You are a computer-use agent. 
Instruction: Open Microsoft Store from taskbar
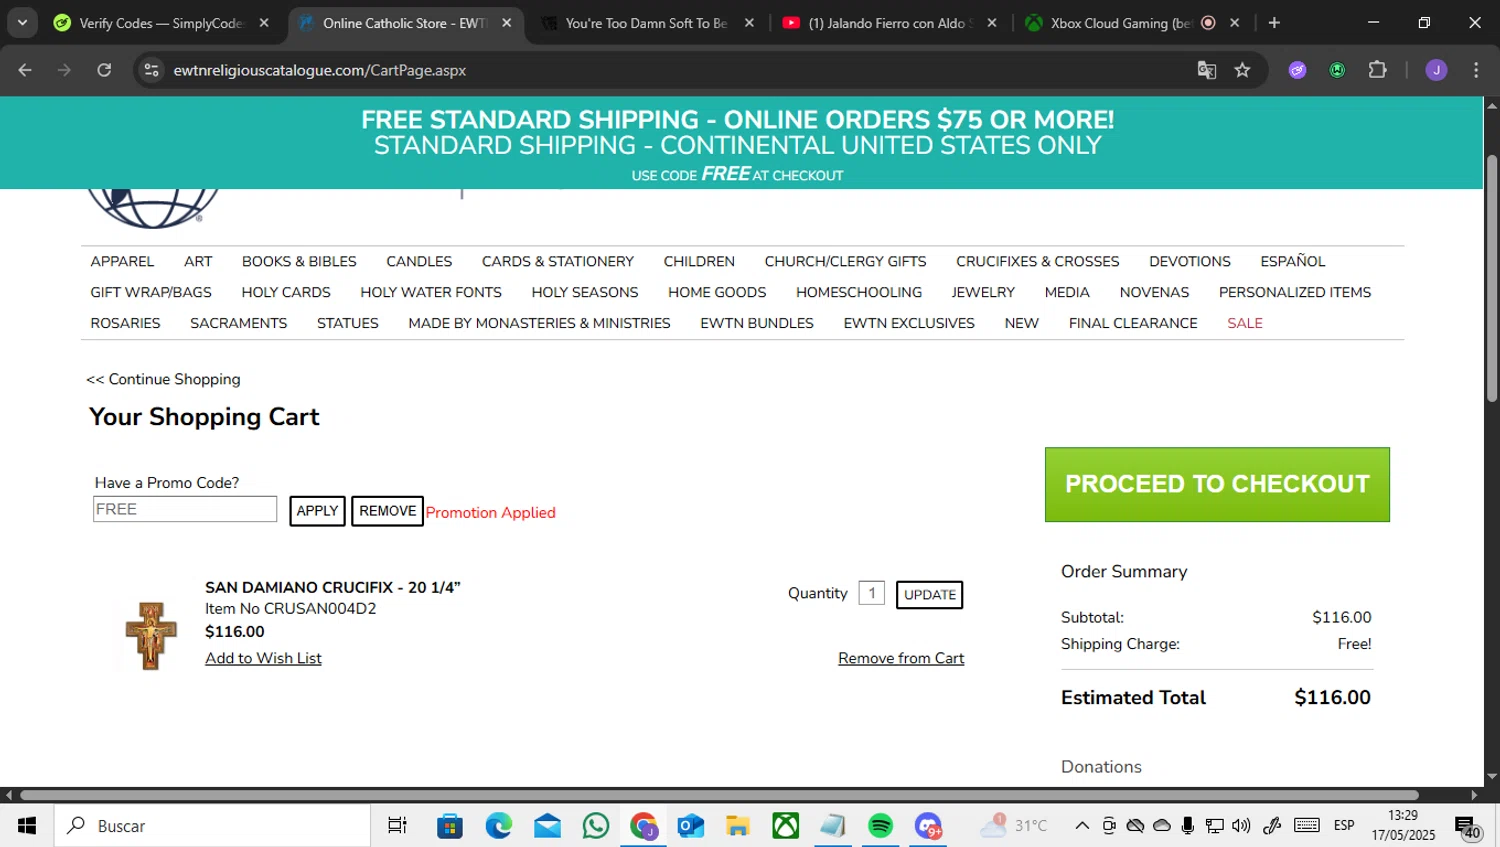pyautogui.click(x=450, y=826)
